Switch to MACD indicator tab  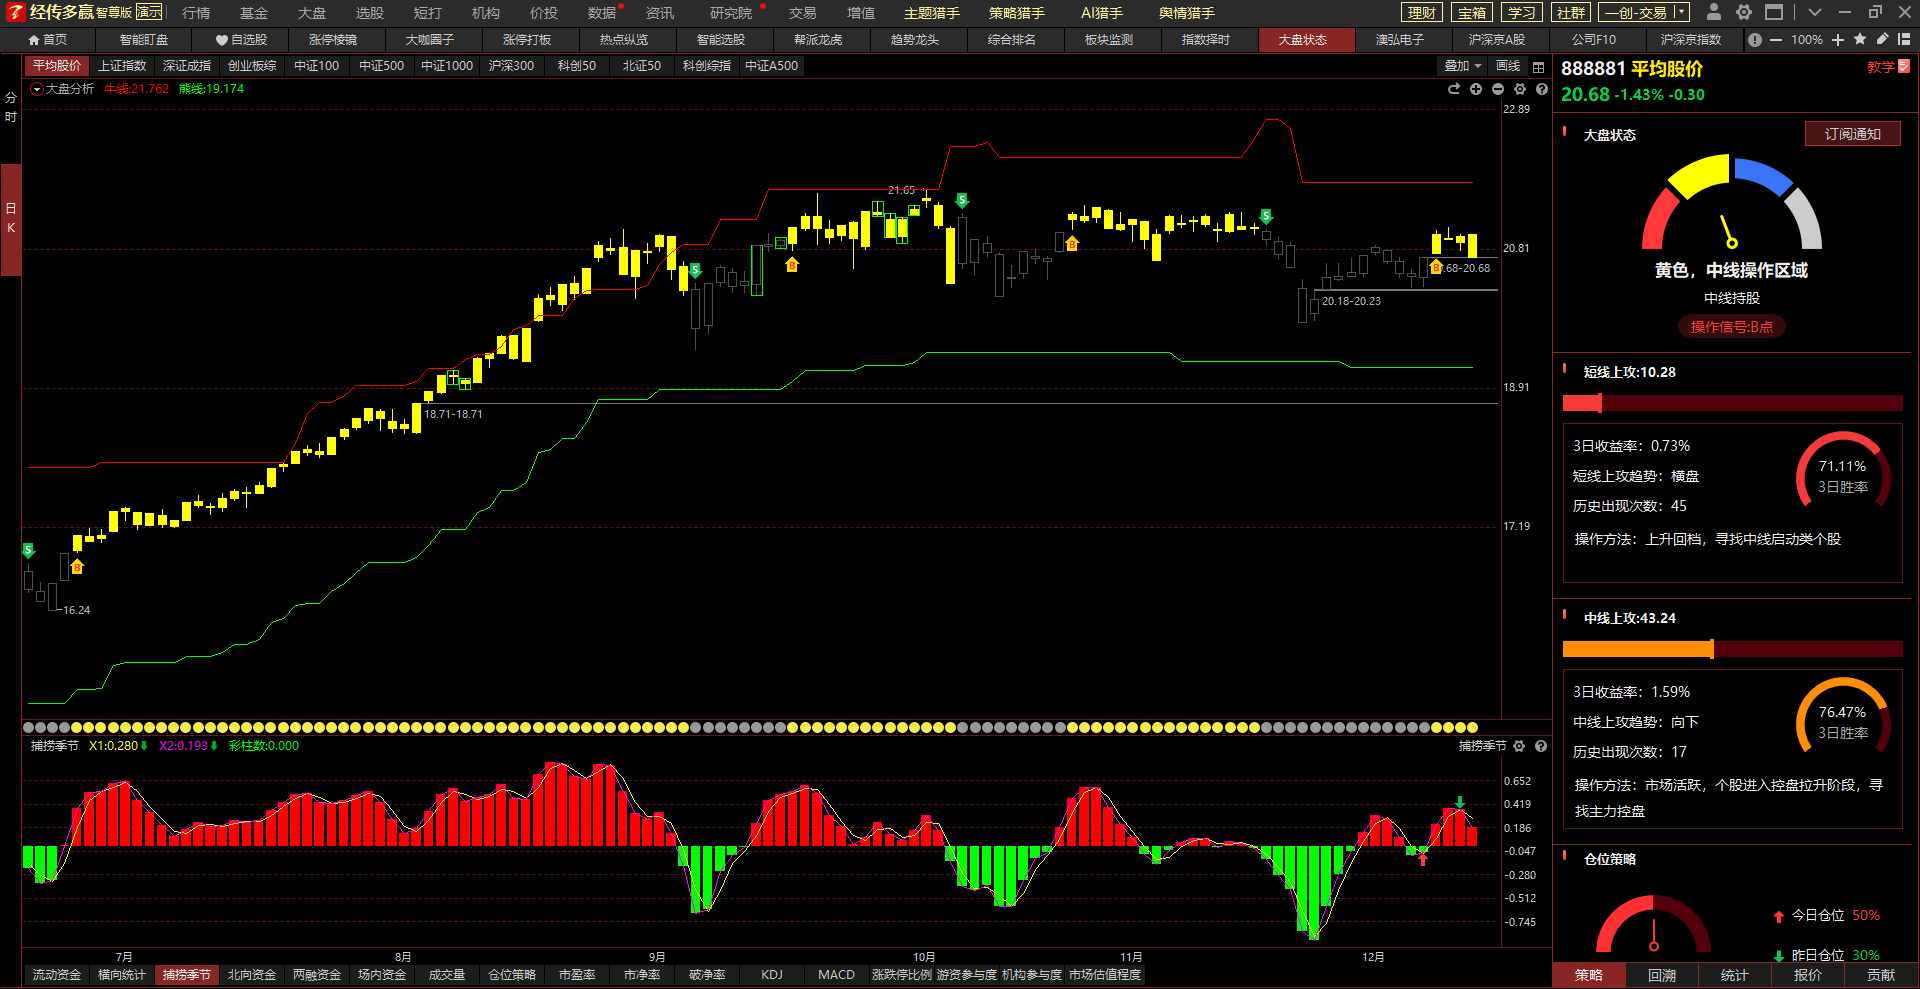pos(836,975)
